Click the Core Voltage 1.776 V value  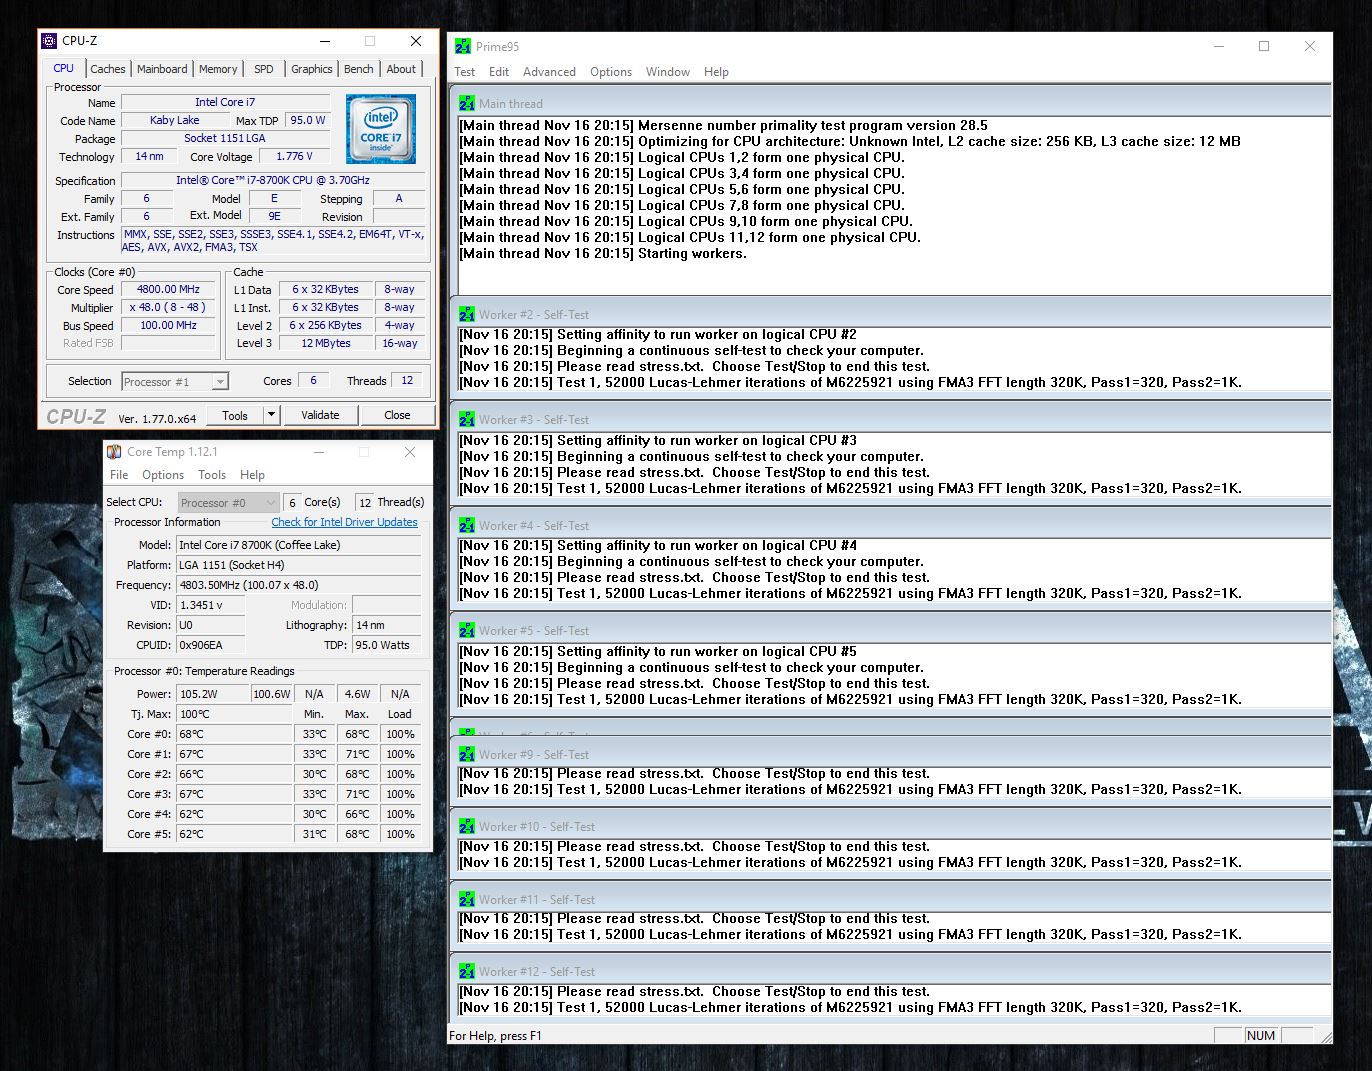point(294,157)
